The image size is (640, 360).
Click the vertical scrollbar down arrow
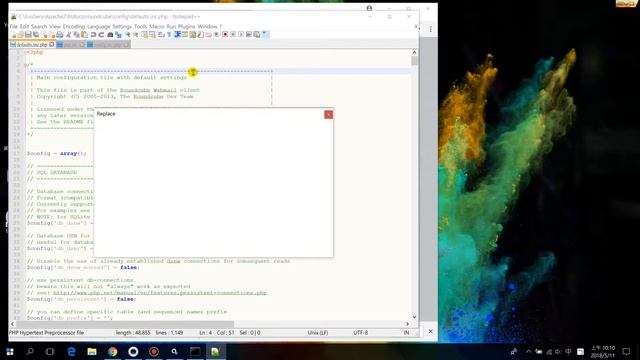tap(414, 317)
